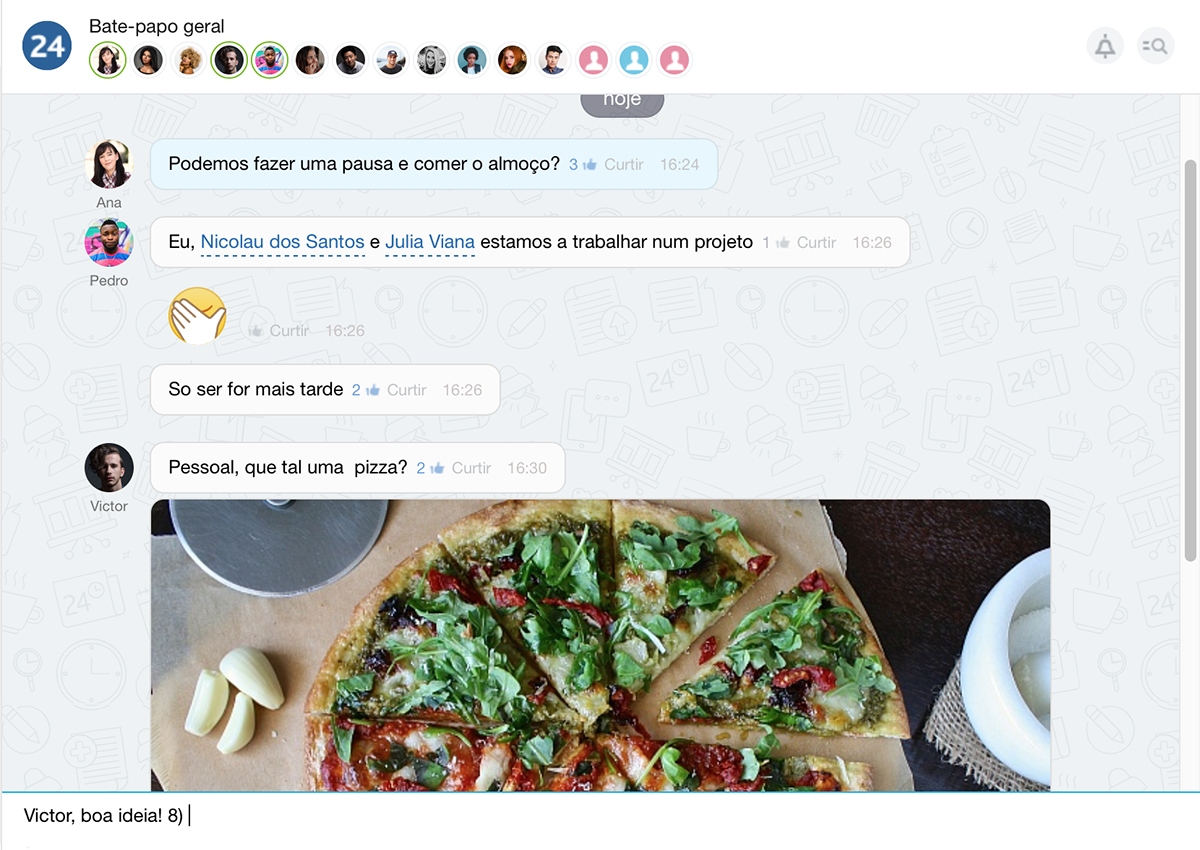This screenshot has height=850, width=1200.
Task: Open Ana's avatar beside her lunch message
Action: (109, 164)
